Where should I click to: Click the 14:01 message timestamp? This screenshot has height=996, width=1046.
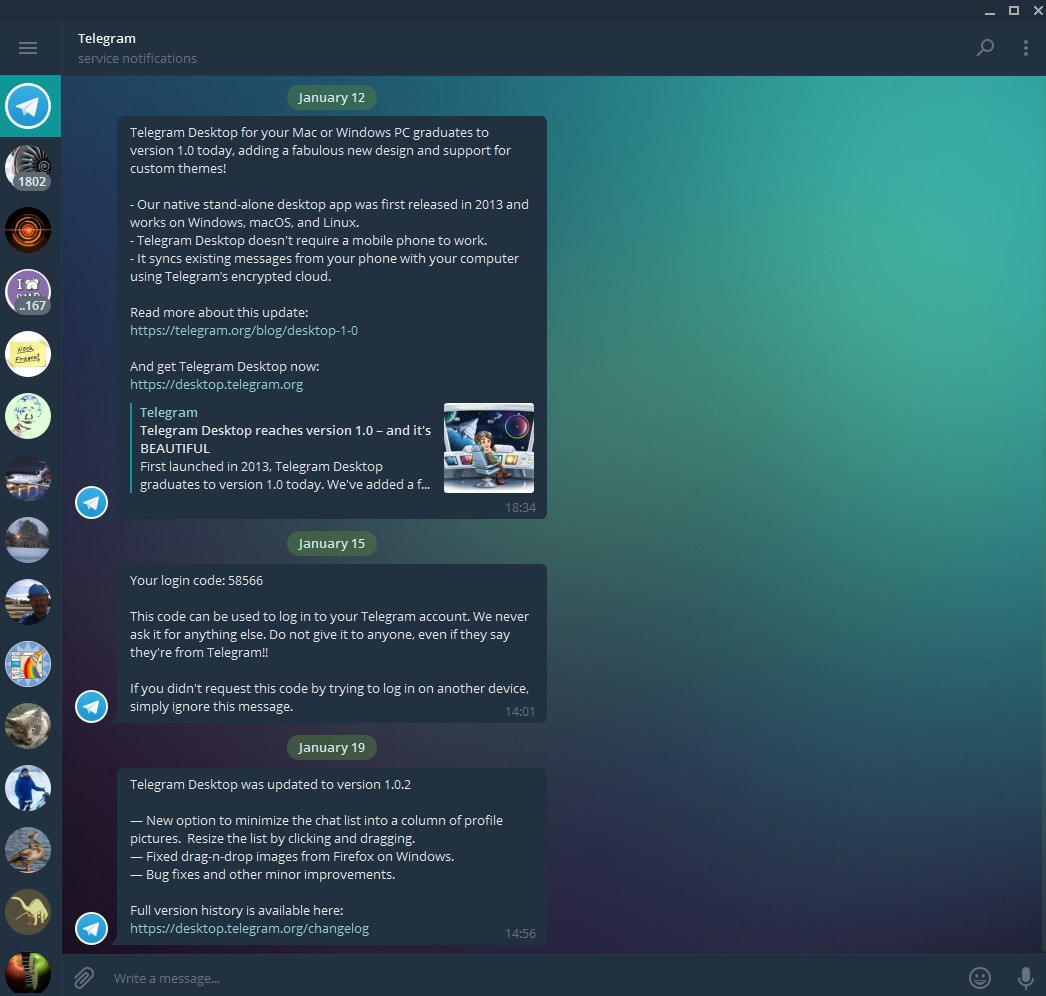(x=520, y=712)
